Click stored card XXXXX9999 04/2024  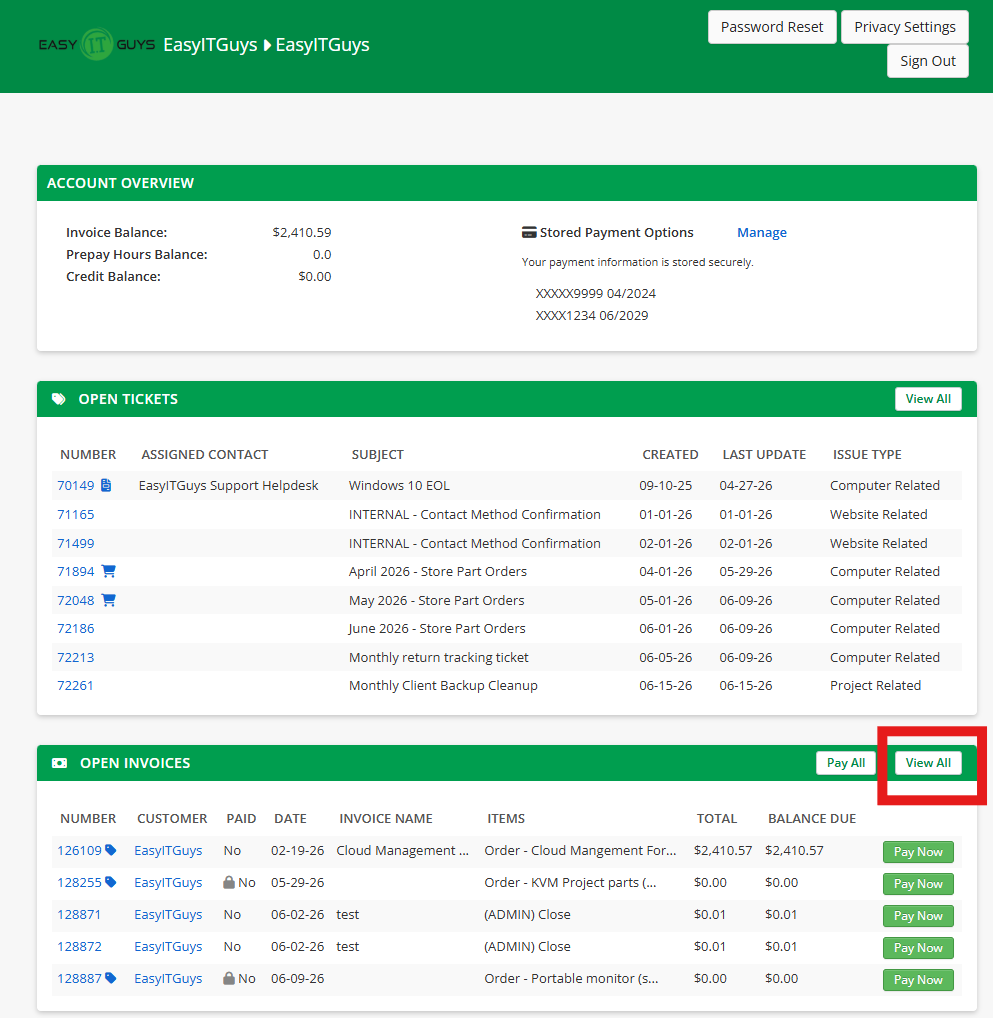pyautogui.click(x=596, y=293)
